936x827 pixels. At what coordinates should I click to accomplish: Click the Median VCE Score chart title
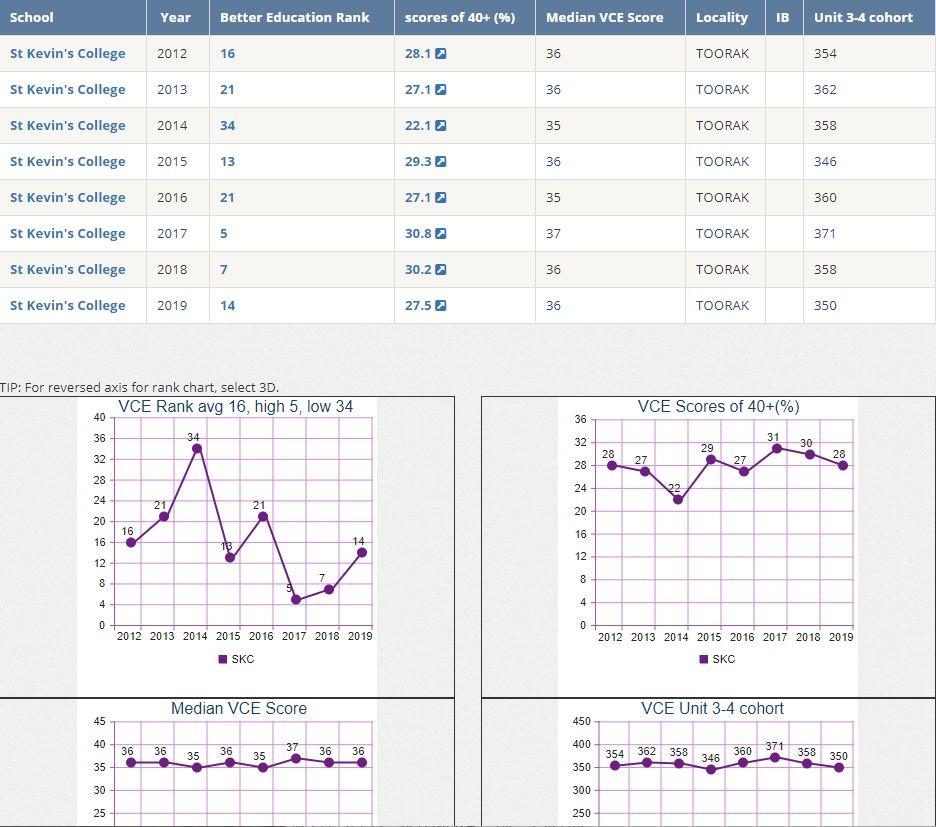pos(239,709)
